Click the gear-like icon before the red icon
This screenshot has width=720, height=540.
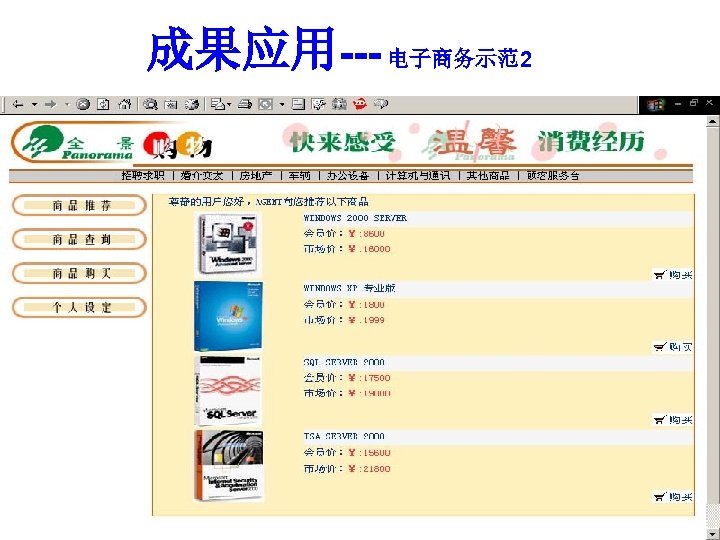click(339, 105)
